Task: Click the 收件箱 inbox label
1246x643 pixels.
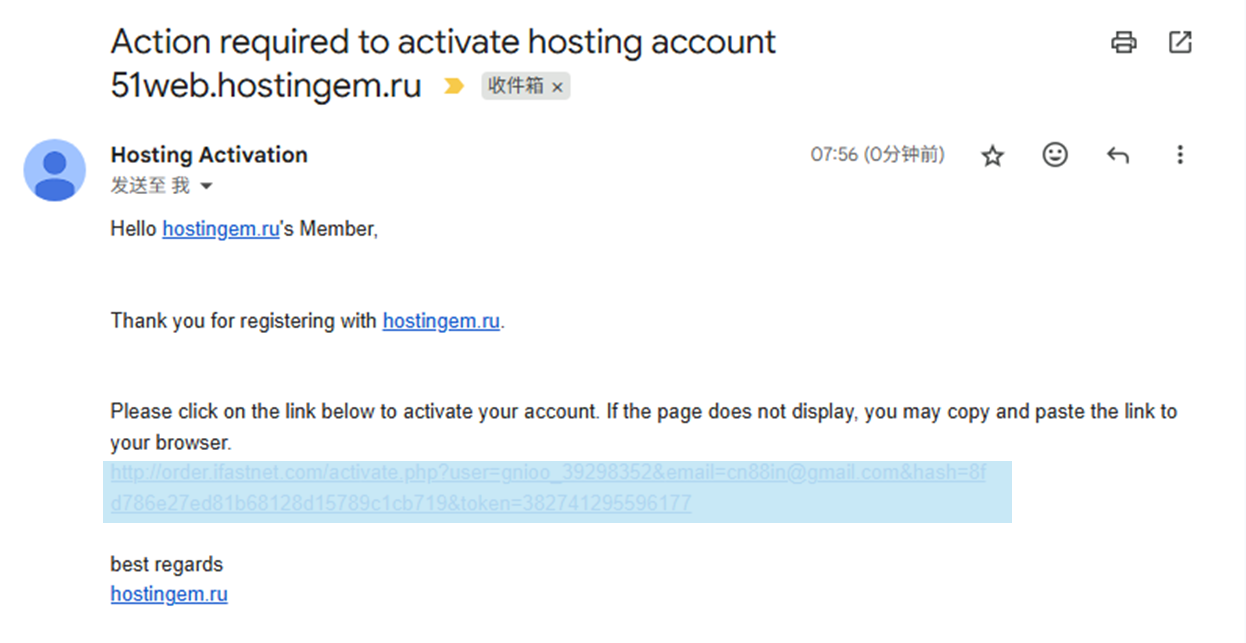Action: pyautogui.click(x=515, y=86)
